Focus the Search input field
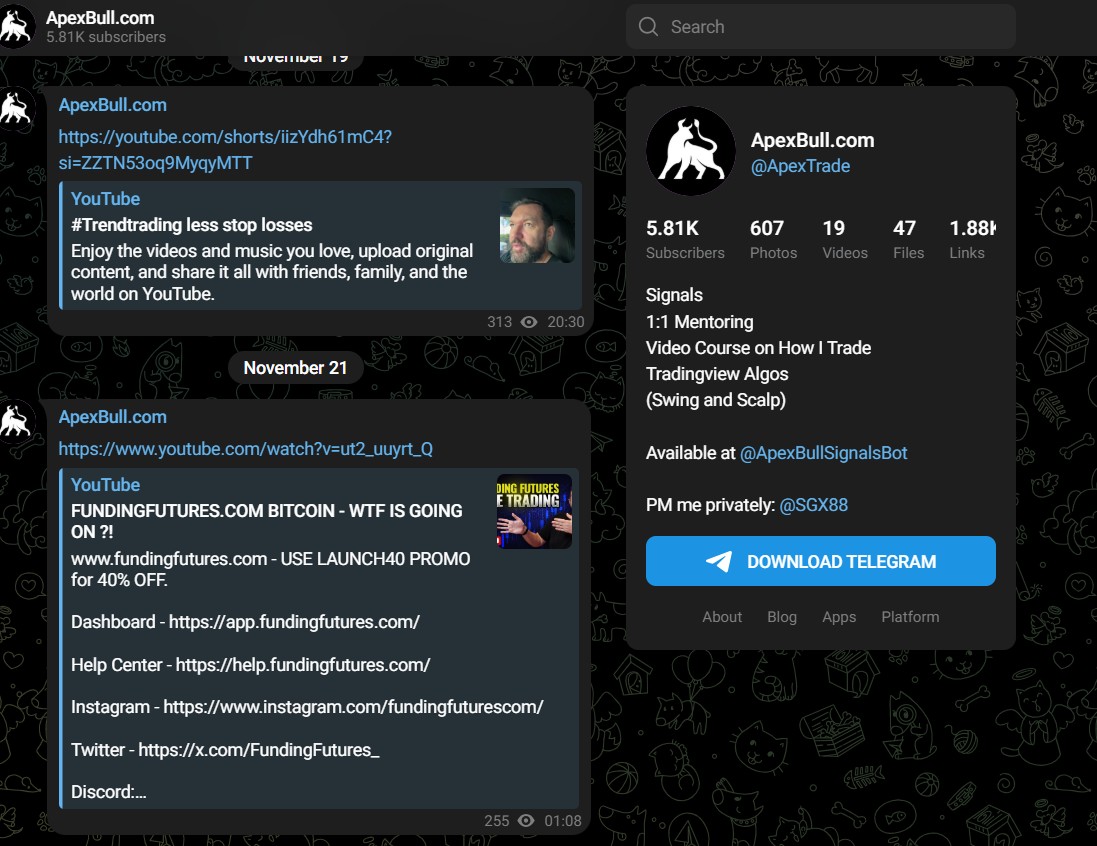 [821, 27]
